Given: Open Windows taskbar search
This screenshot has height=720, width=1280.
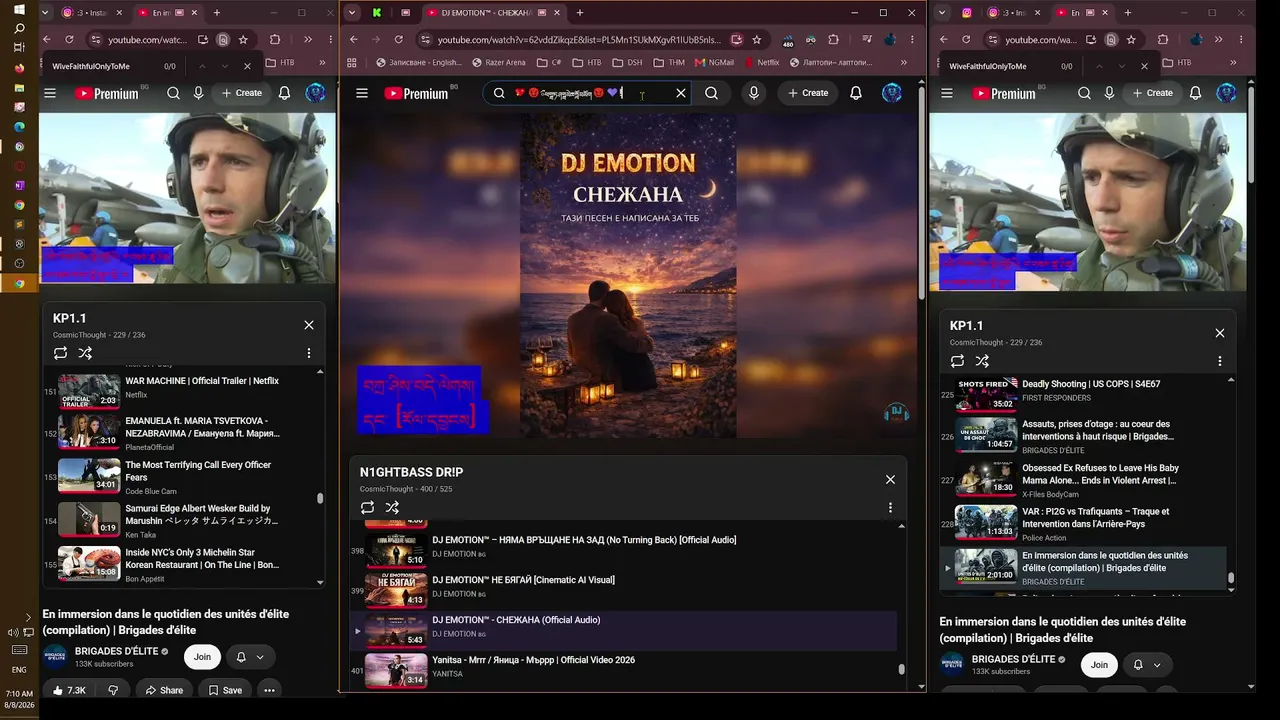Looking at the screenshot, I should coord(19,29).
